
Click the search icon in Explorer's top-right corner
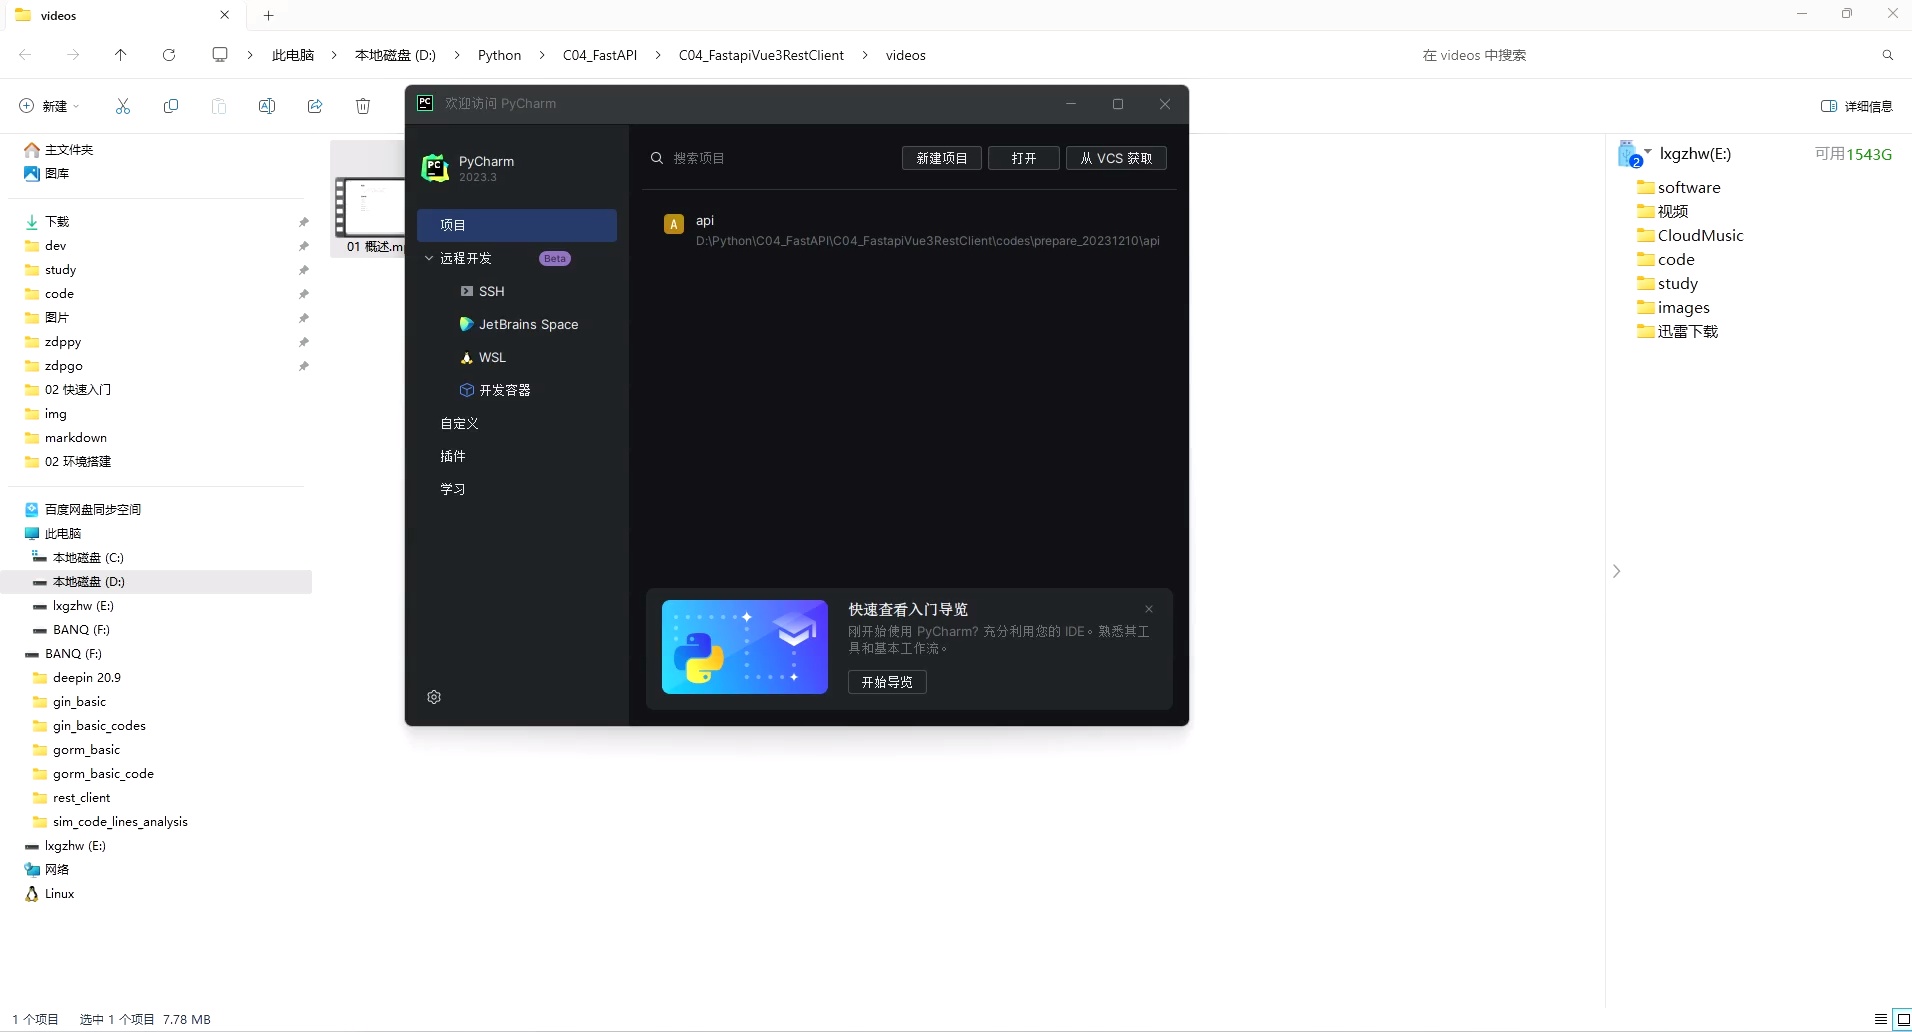coord(1887,55)
